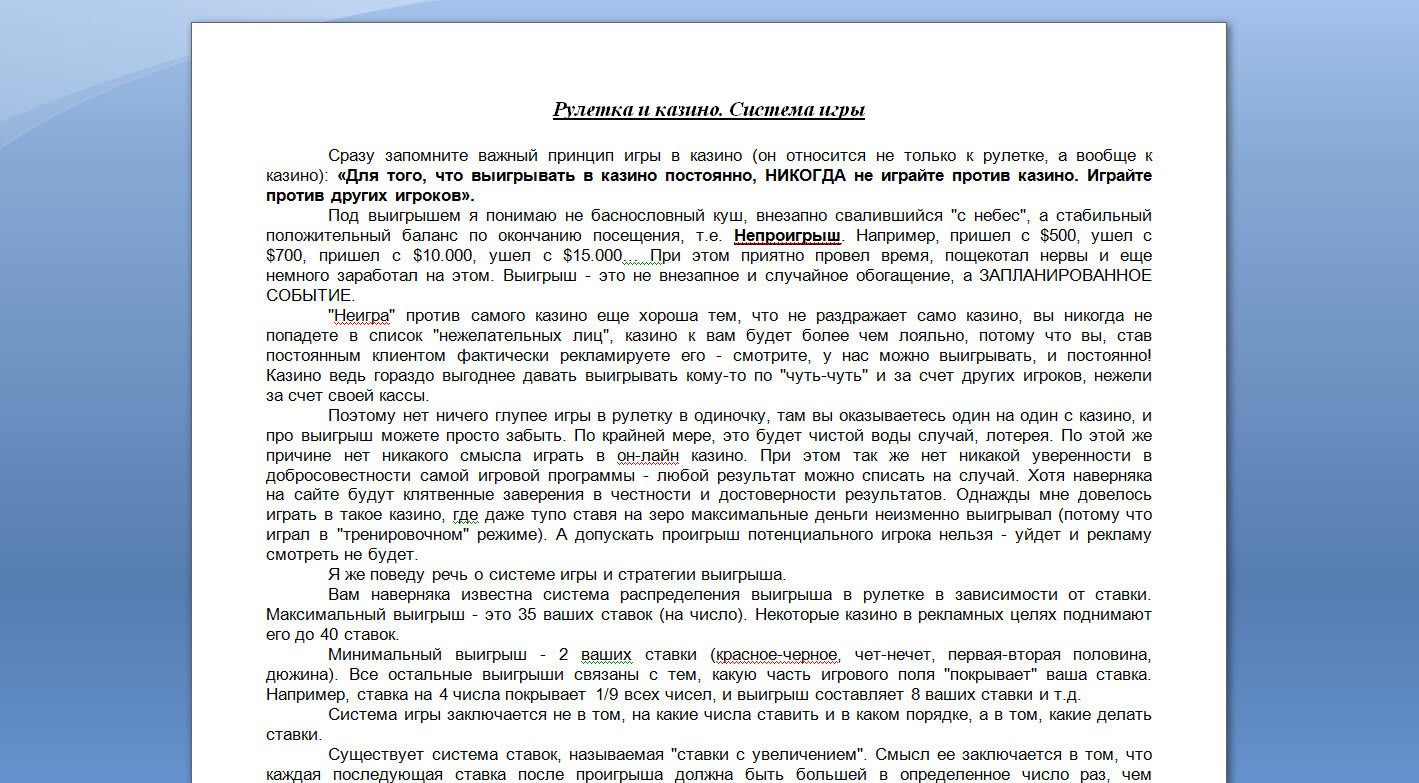This screenshot has height=783, width=1419.
Task: Click the phrase "клятвенные заверения"
Action: click(455, 495)
